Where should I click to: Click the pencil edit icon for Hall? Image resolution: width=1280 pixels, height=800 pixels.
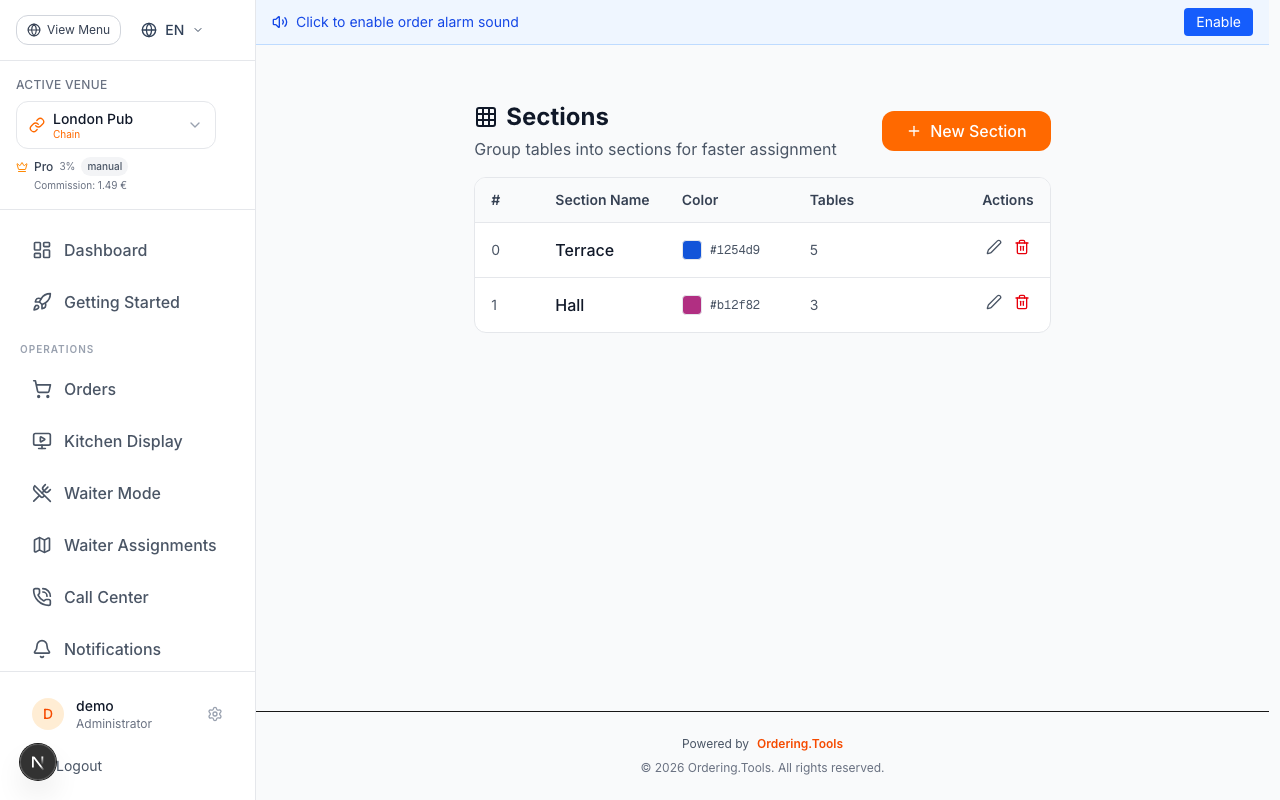(993, 302)
